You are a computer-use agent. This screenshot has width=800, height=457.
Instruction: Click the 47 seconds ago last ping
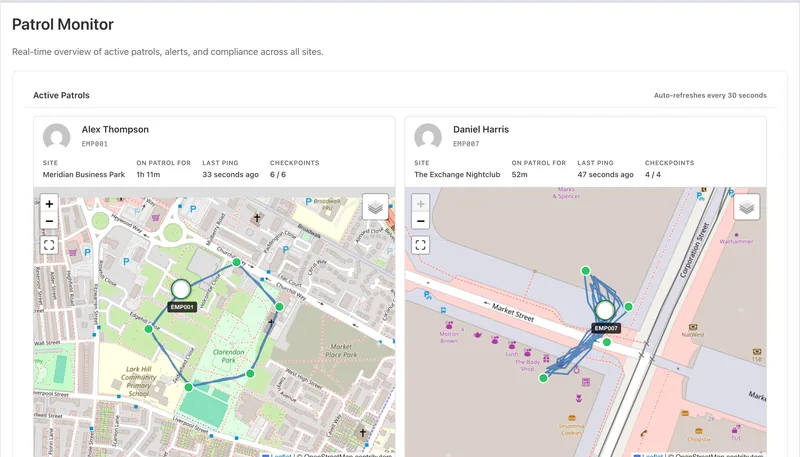pyautogui.click(x=606, y=174)
